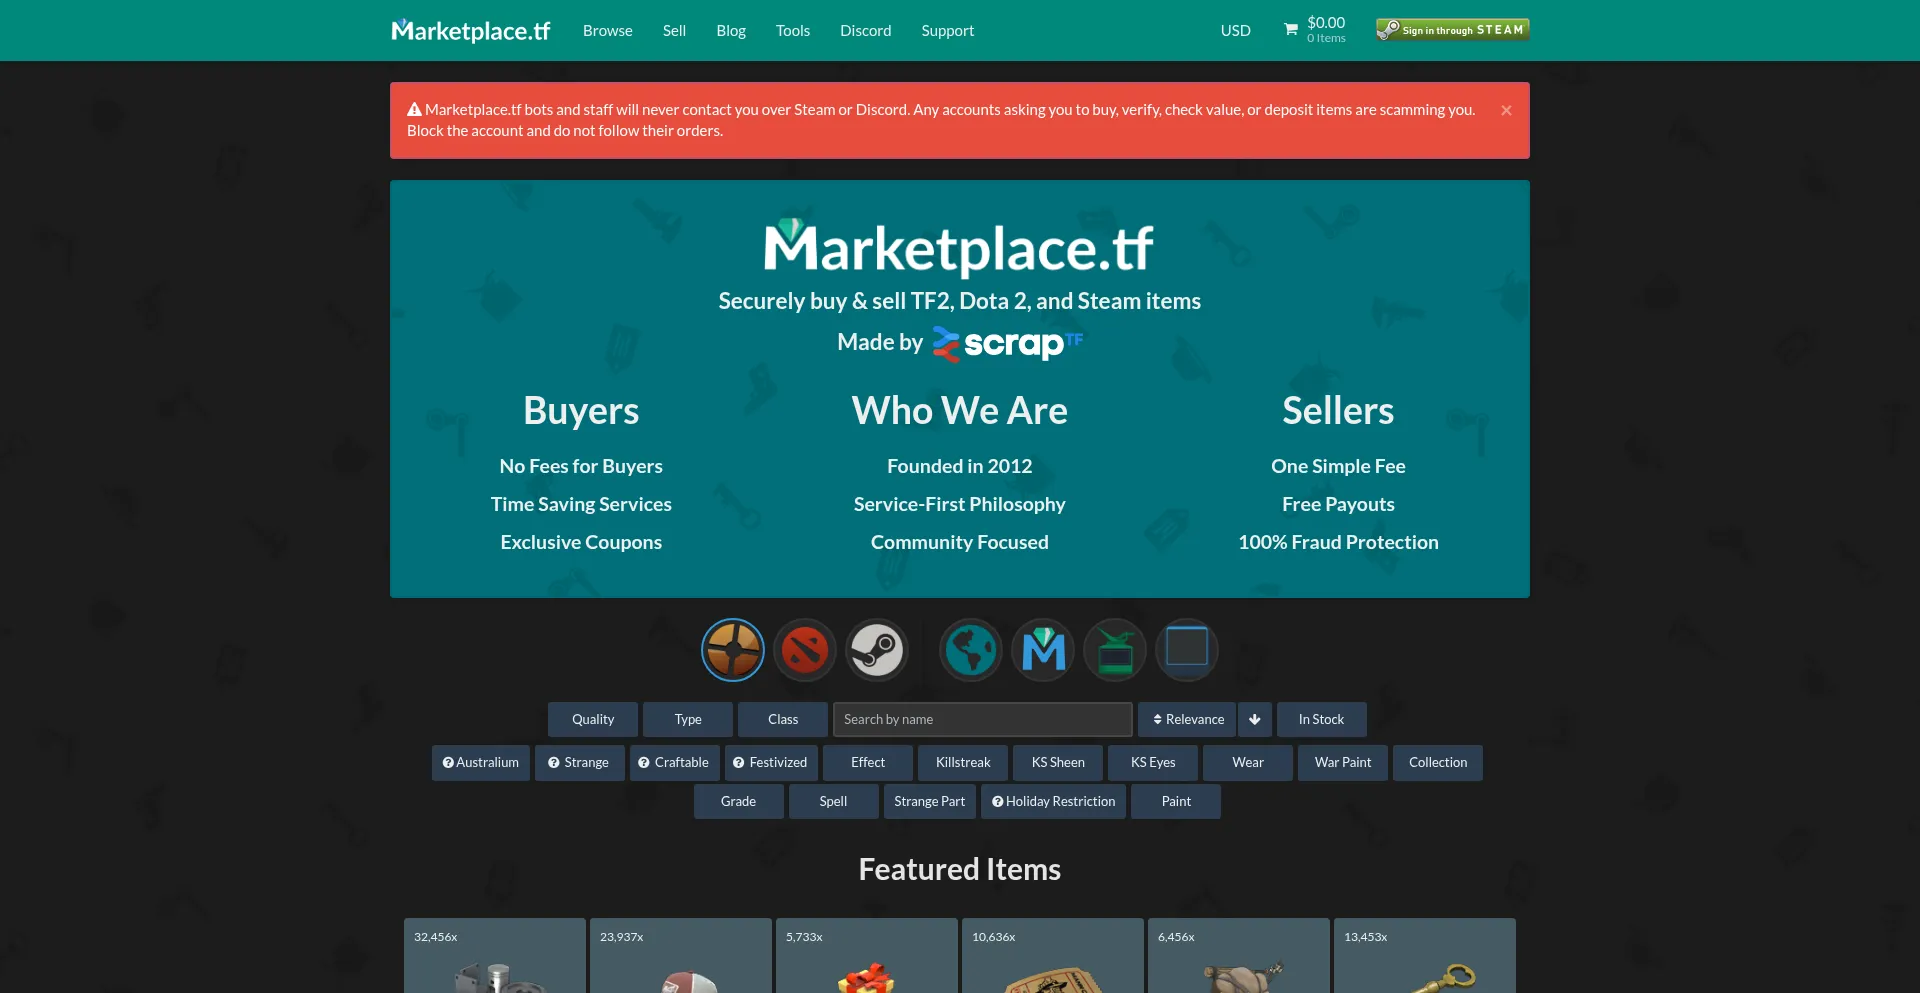
Task: Open the Quality dropdown filter
Action: (592, 719)
